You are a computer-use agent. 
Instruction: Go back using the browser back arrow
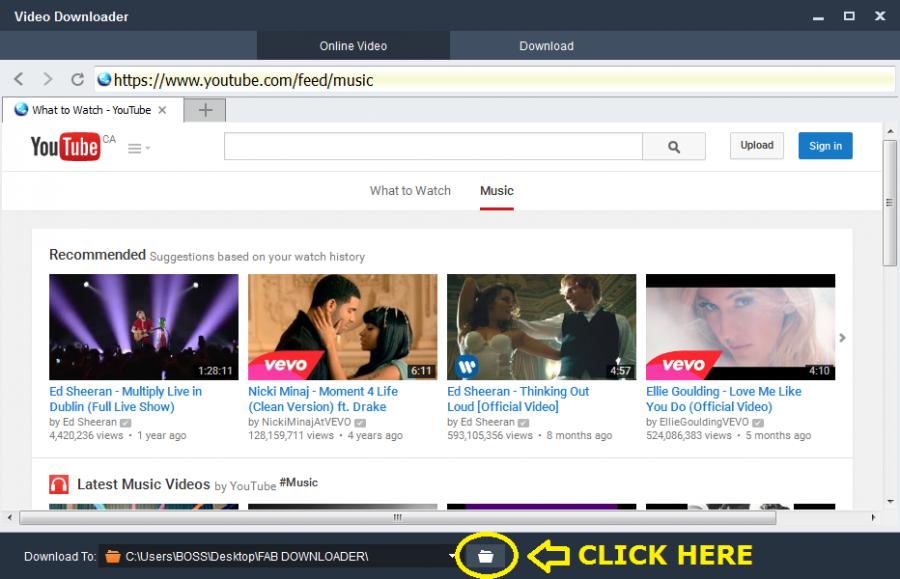pos(18,79)
